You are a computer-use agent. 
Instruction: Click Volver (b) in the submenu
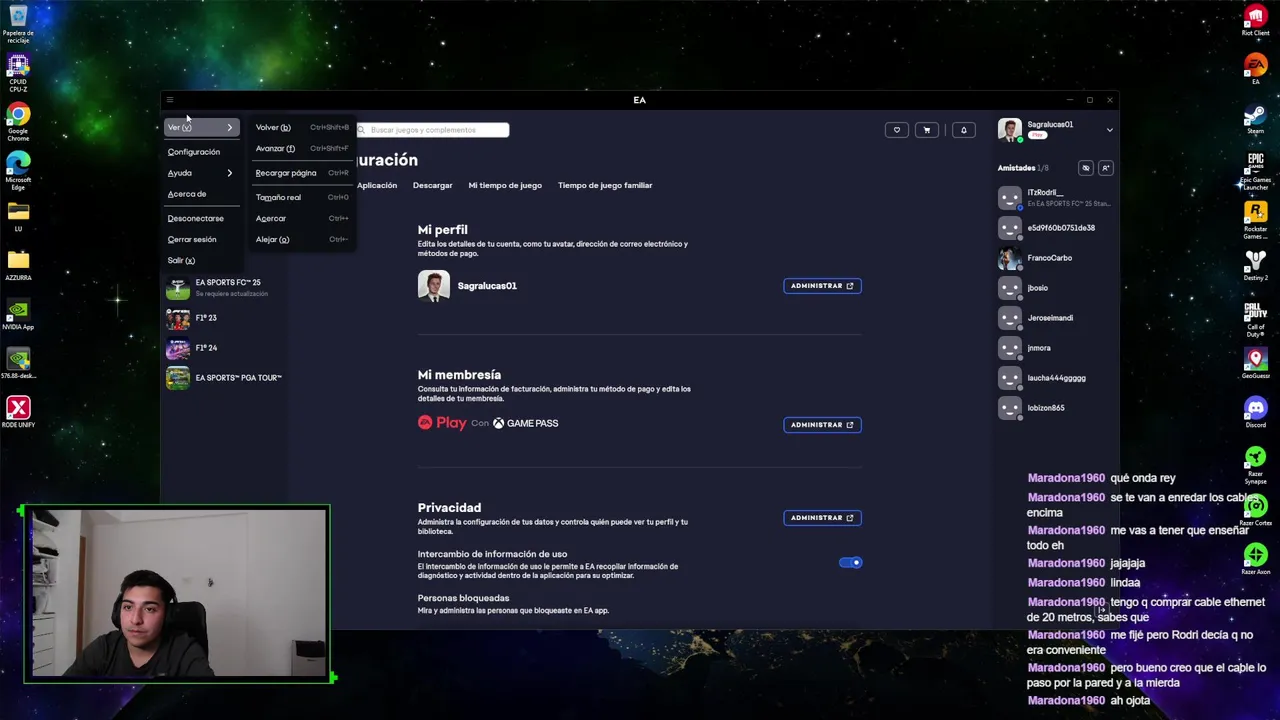tap(302, 127)
